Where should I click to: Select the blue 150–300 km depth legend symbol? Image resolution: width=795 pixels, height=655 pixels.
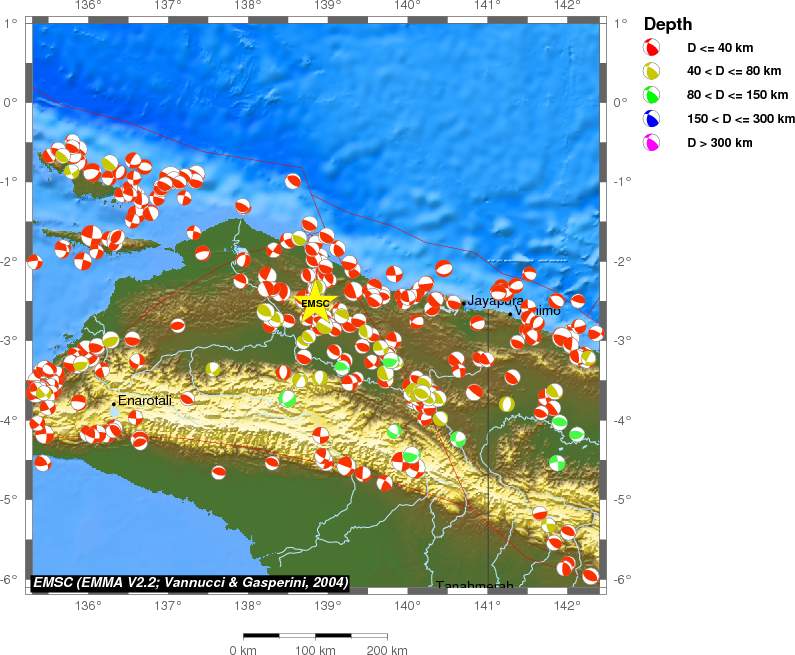click(652, 120)
